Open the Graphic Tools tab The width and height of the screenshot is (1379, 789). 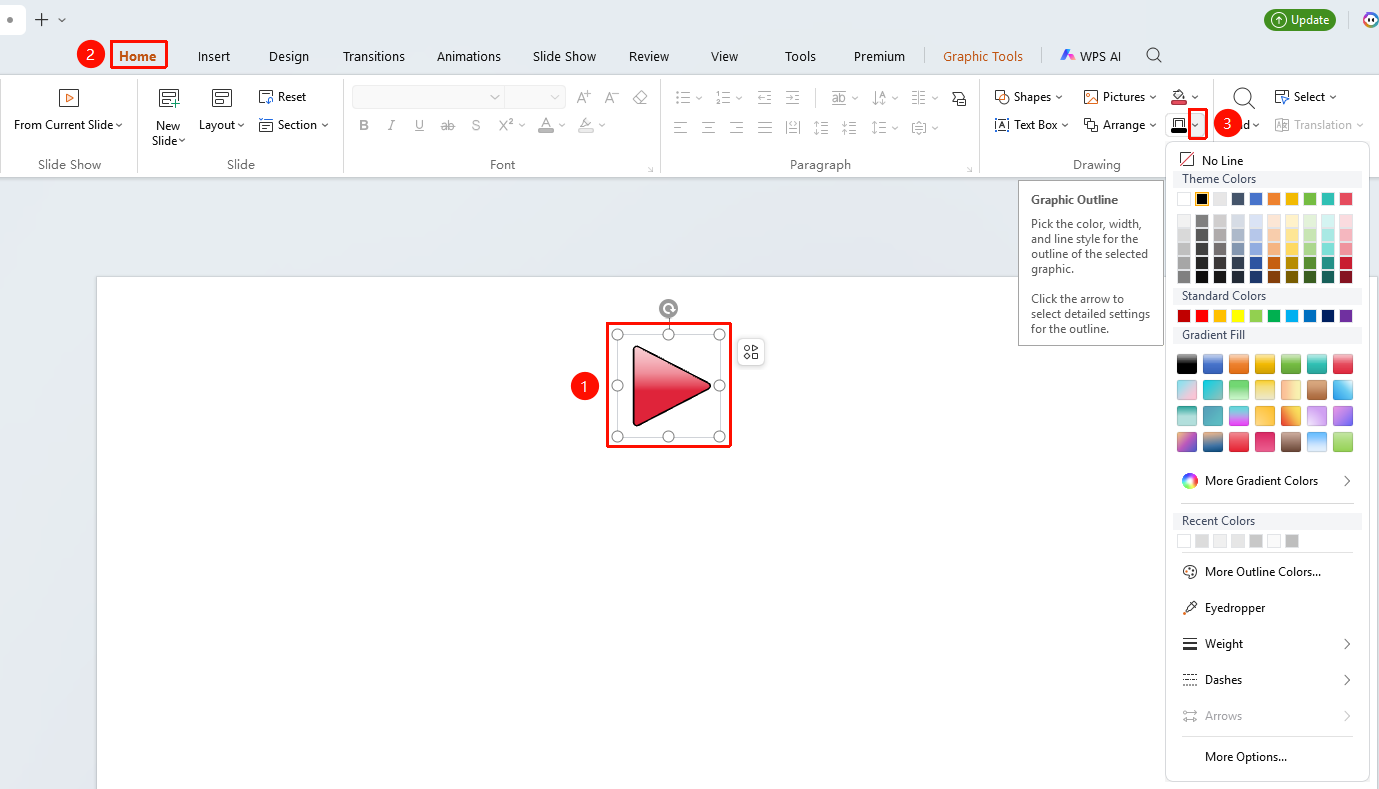983,56
